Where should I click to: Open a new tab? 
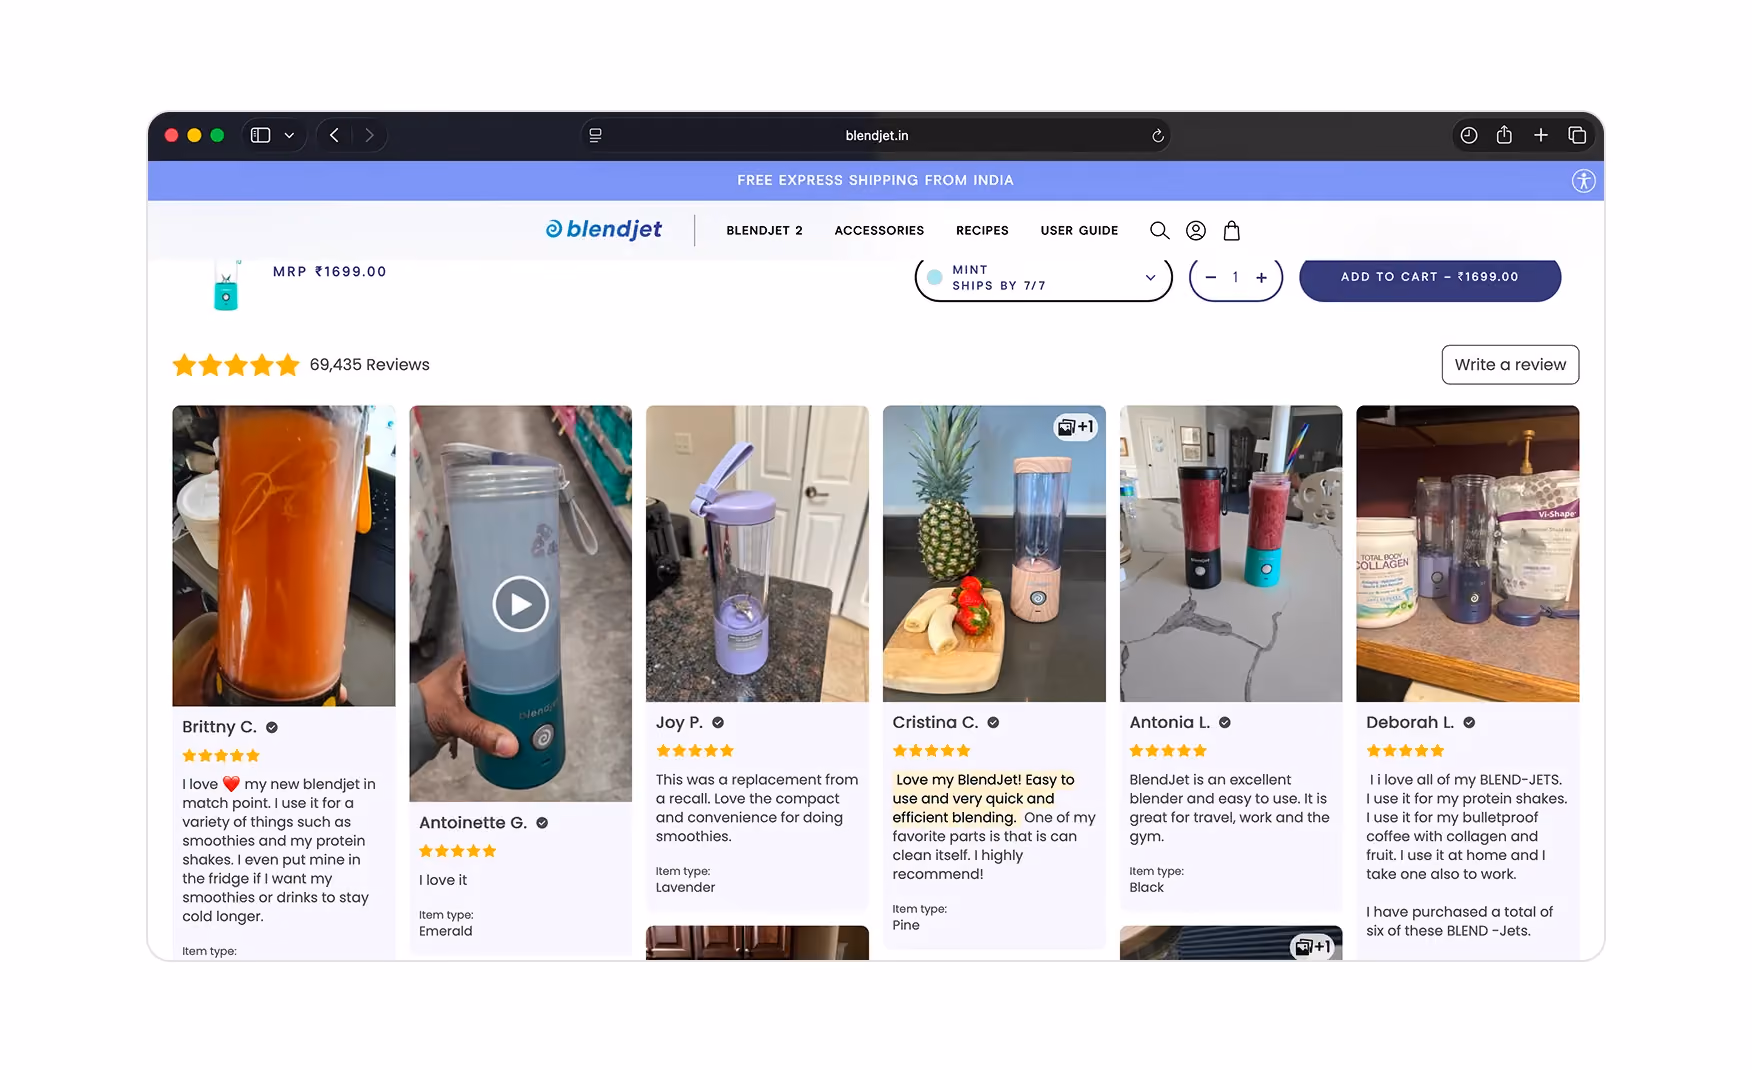(x=1541, y=135)
